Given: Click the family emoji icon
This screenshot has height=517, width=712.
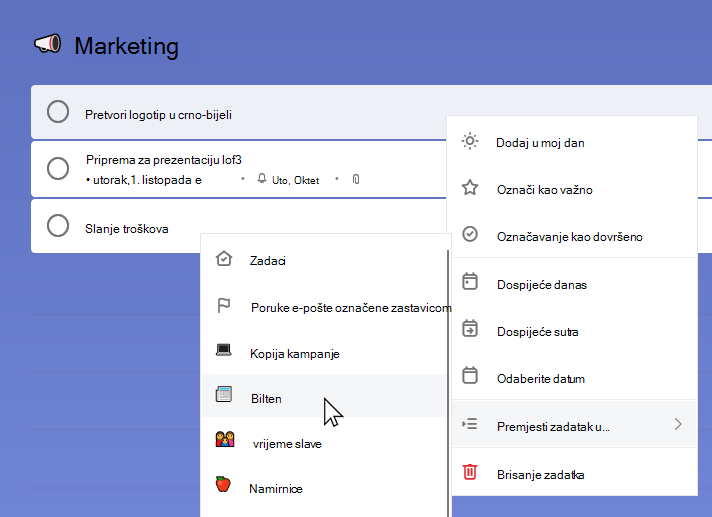Looking at the screenshot, I should pos(225,439).
